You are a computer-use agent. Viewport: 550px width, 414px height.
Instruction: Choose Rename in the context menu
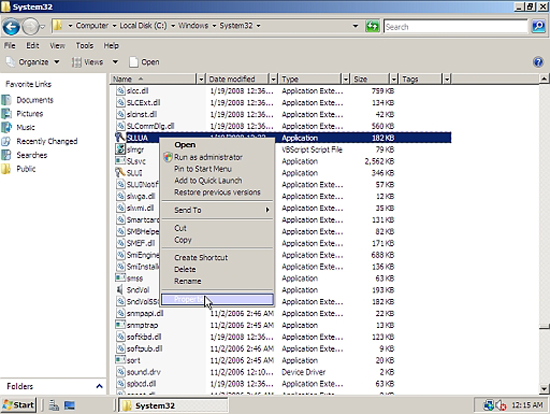pyautogui.click(x=217, y=281)
